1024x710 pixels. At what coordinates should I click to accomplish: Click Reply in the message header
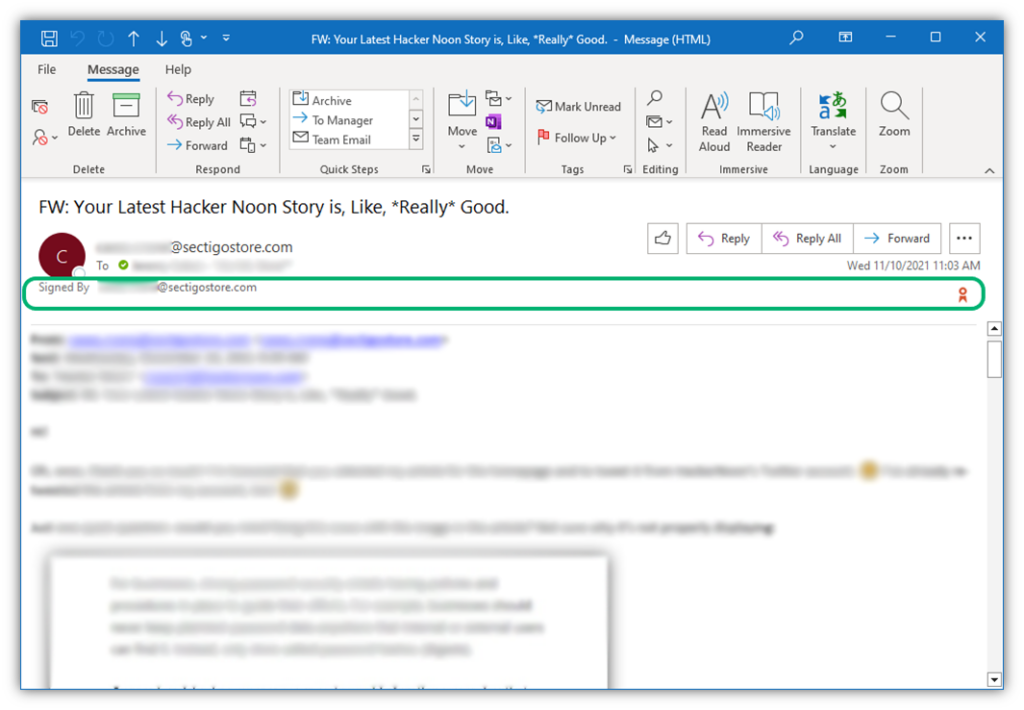pyautogui.click(x=724, y=238)
